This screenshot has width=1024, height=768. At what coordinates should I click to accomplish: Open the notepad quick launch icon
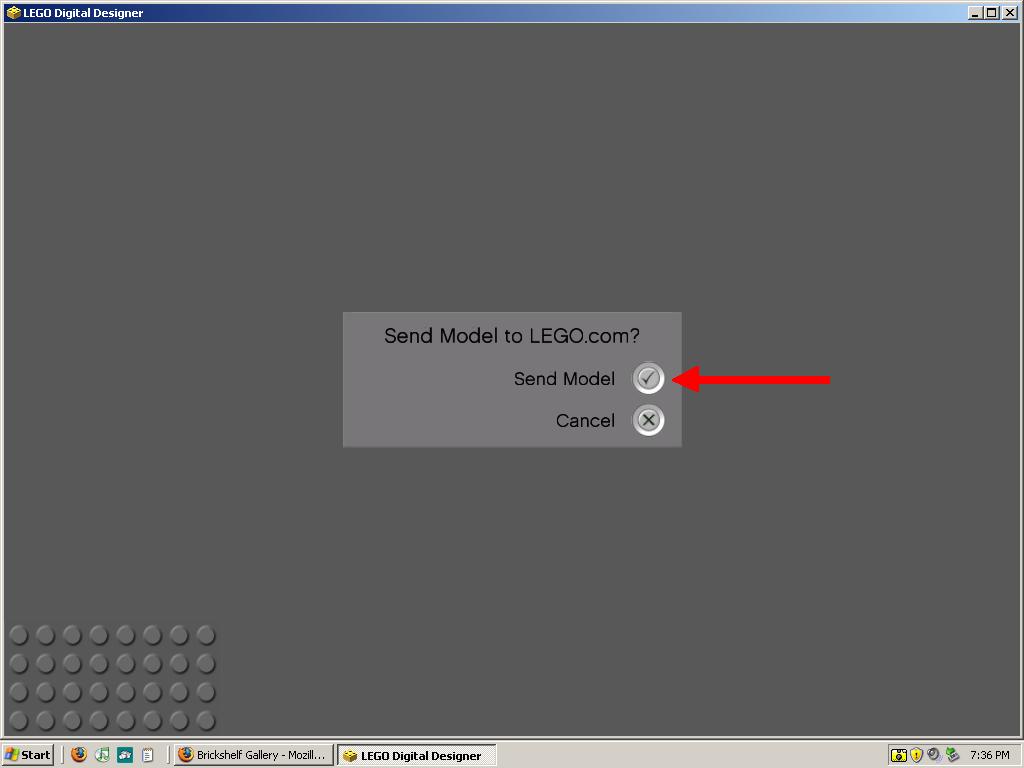tap(148, 755)
